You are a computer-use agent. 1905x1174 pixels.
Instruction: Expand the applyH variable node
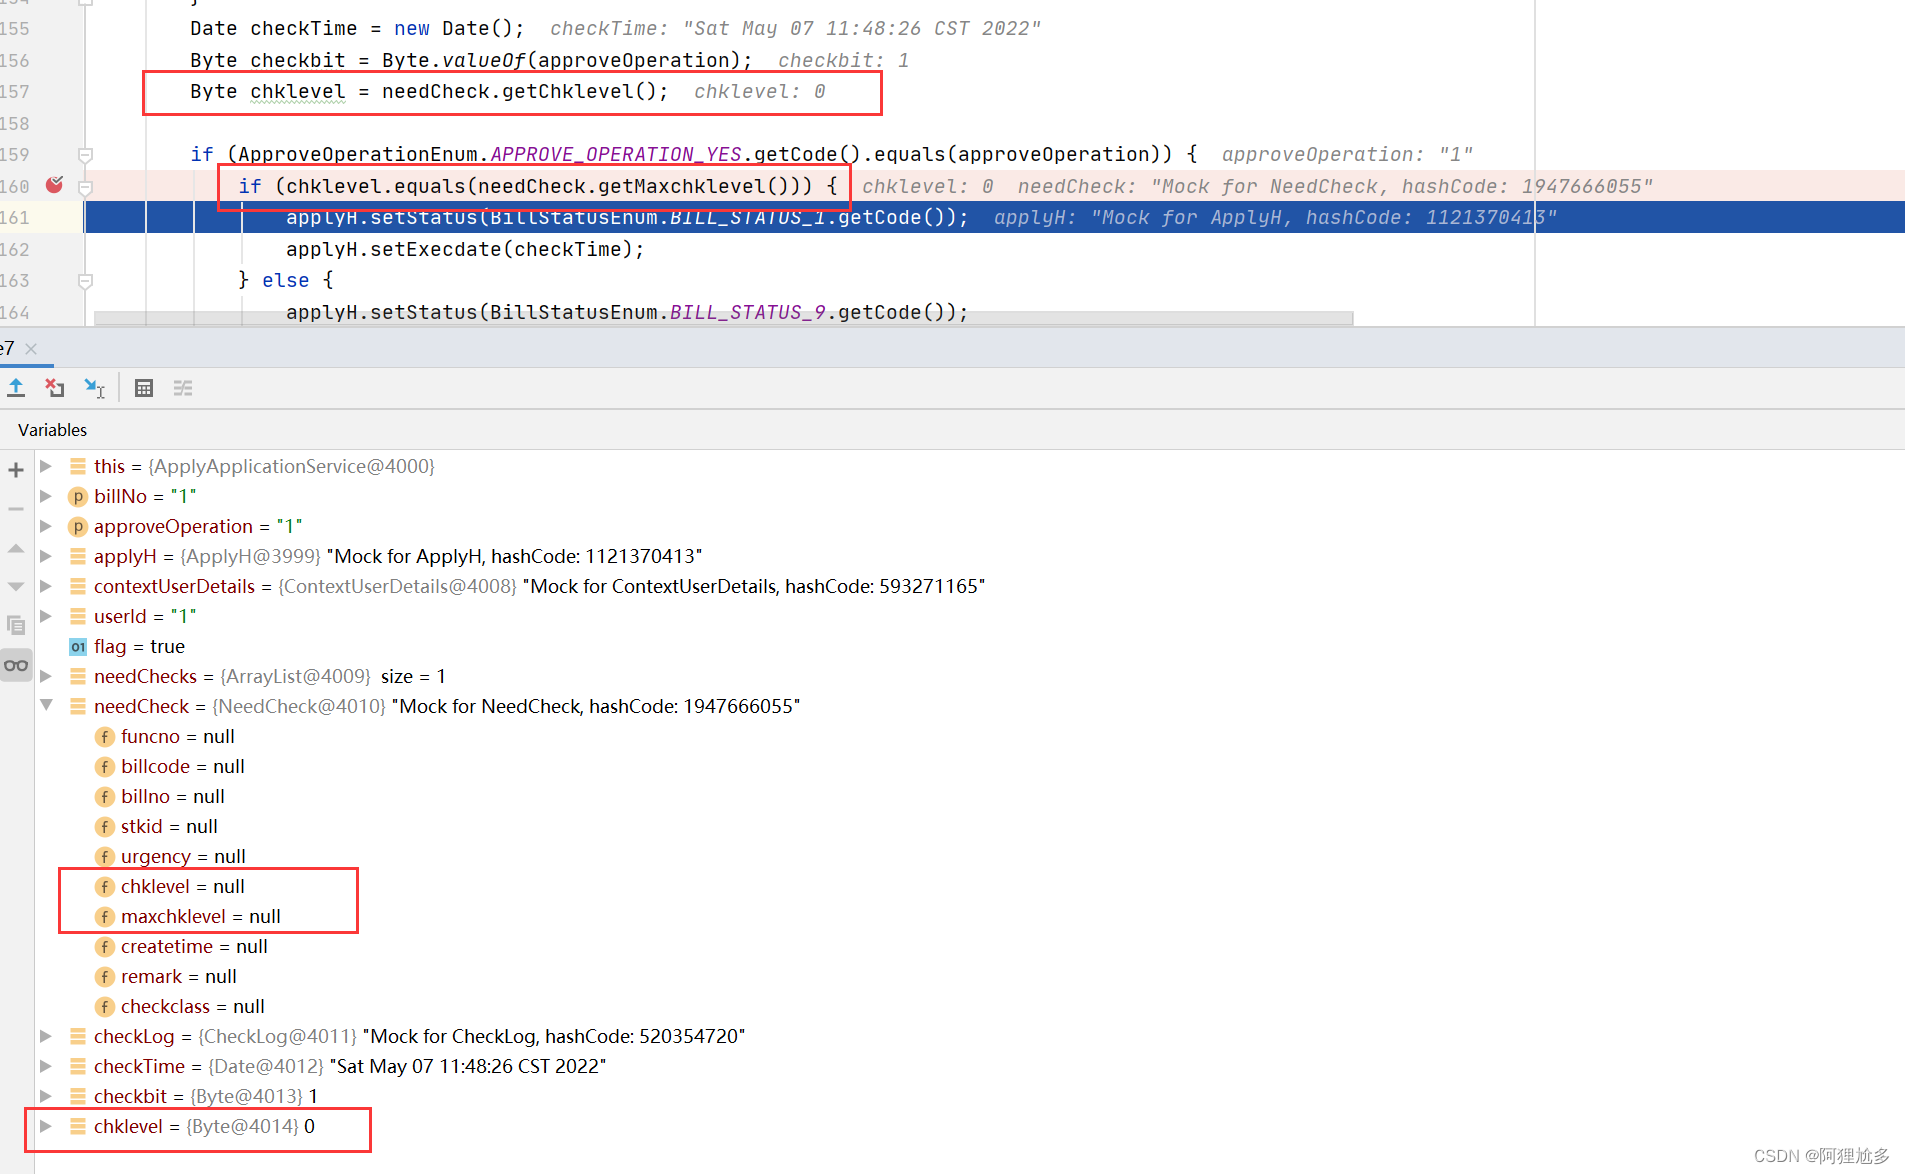click(x=46, y=556)
